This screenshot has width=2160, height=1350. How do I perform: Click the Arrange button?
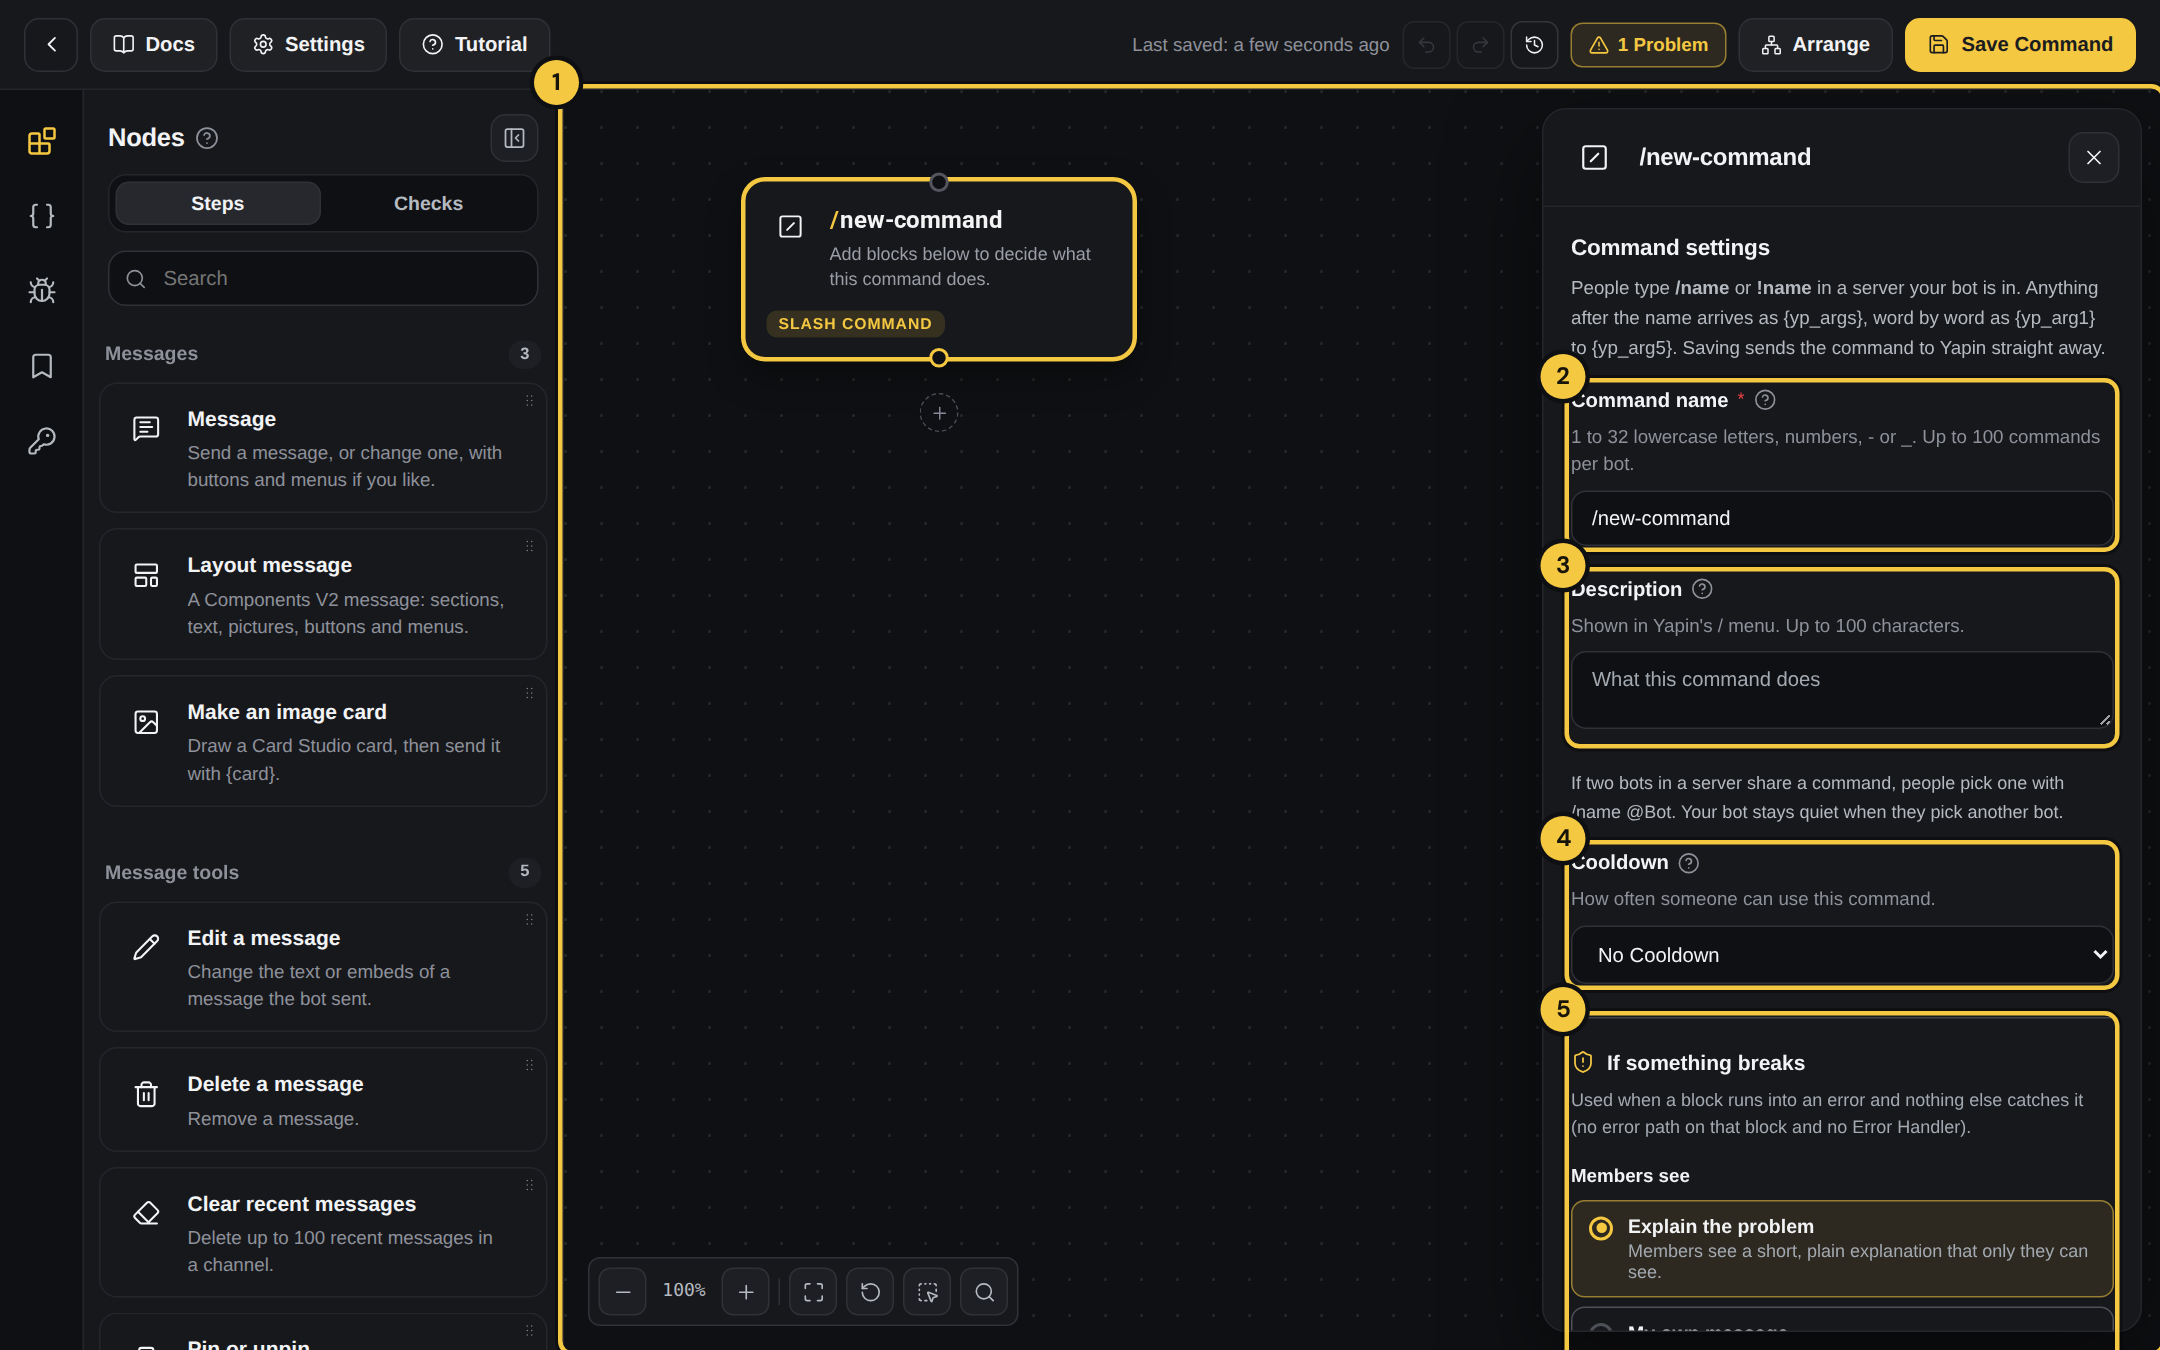[1815, 45]
